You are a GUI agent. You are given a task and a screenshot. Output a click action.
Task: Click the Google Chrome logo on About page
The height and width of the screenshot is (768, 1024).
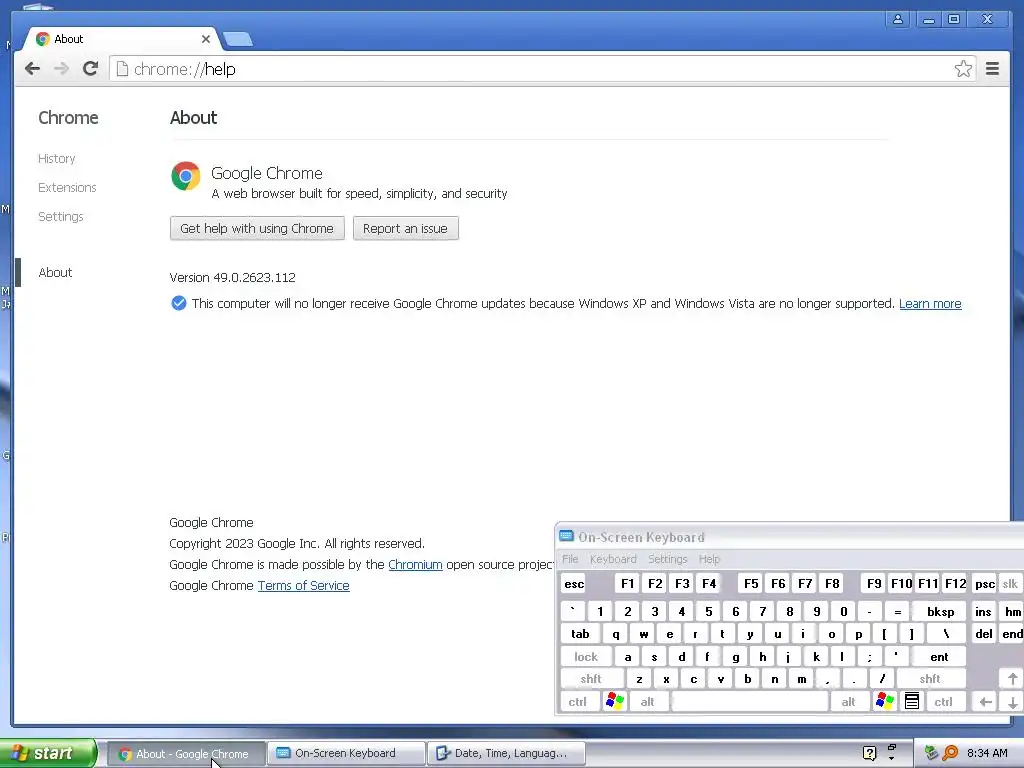tap(185, 176)
